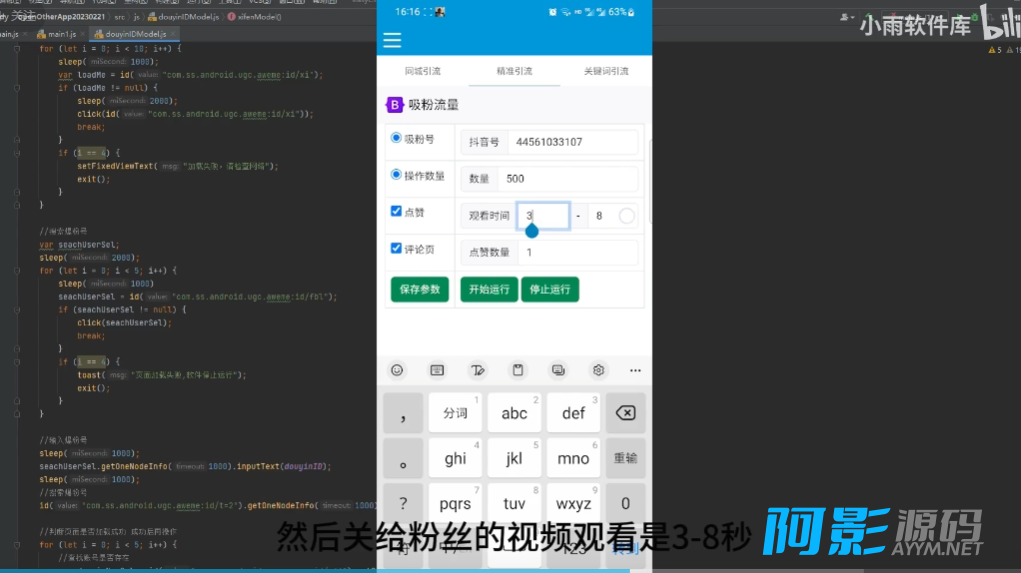
Task: Tap the tuv key on keyboard
Action: (x=514, y=503)
